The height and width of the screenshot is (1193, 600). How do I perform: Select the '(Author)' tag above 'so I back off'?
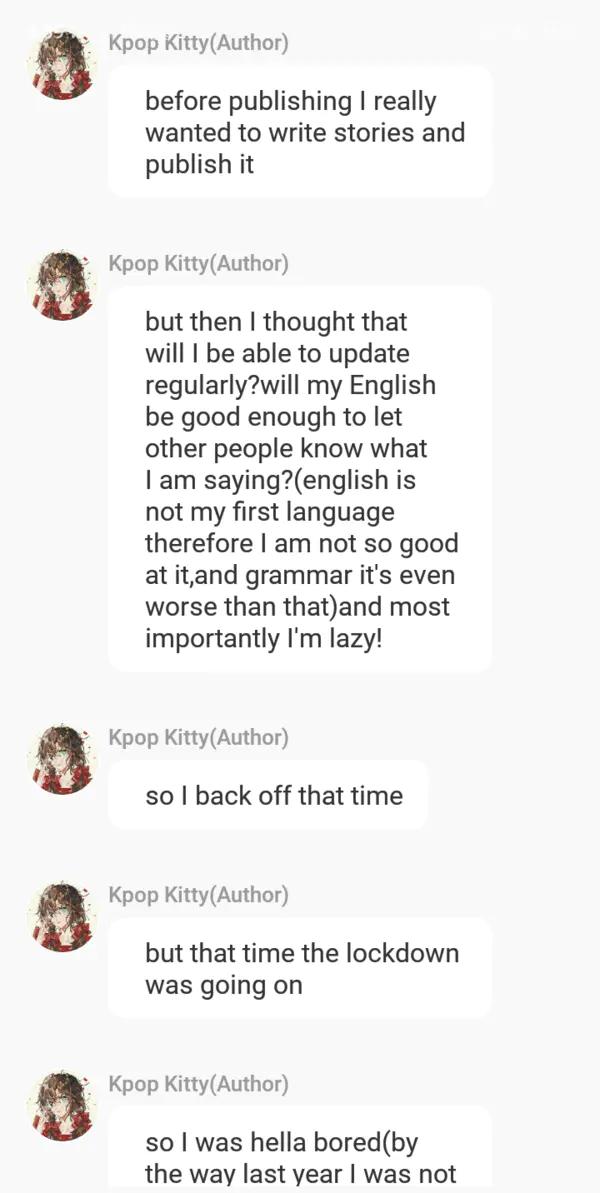click(x=249, y=738)
